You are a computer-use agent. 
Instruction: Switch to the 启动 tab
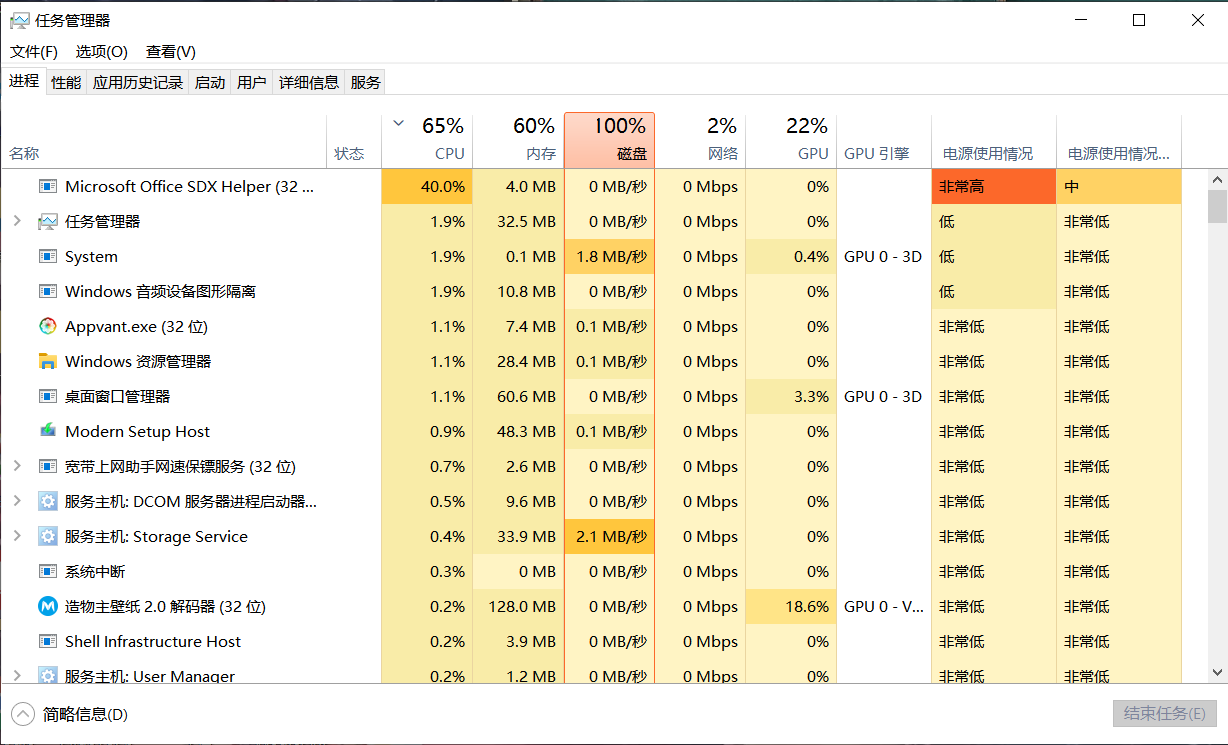click(x=210, y=83)
